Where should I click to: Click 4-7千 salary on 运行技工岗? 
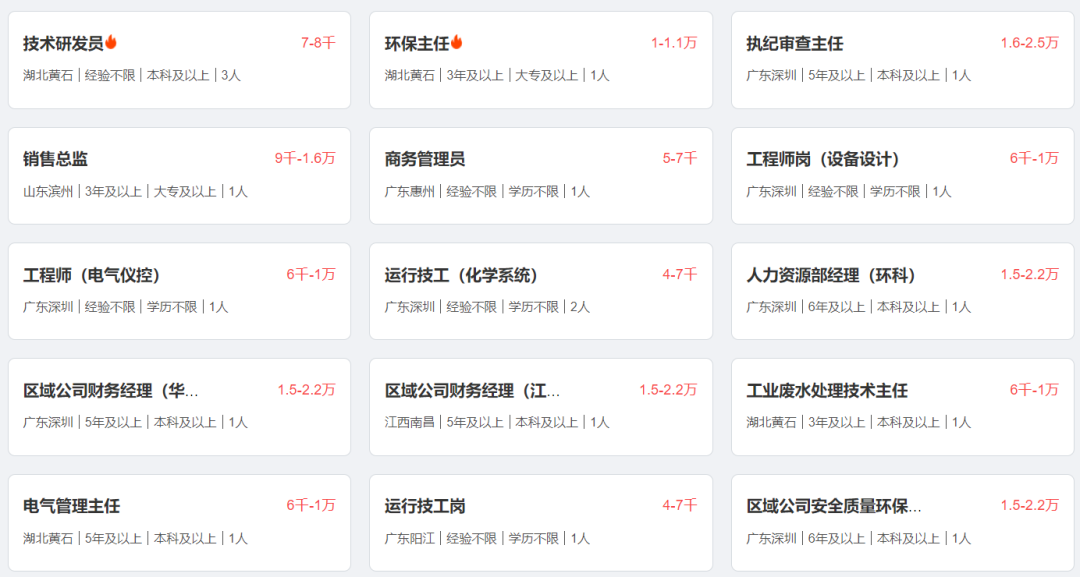click(680, 505)
